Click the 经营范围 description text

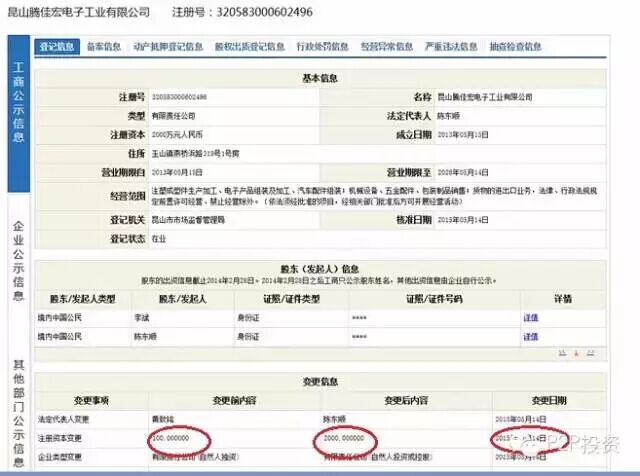pos(374,196)
